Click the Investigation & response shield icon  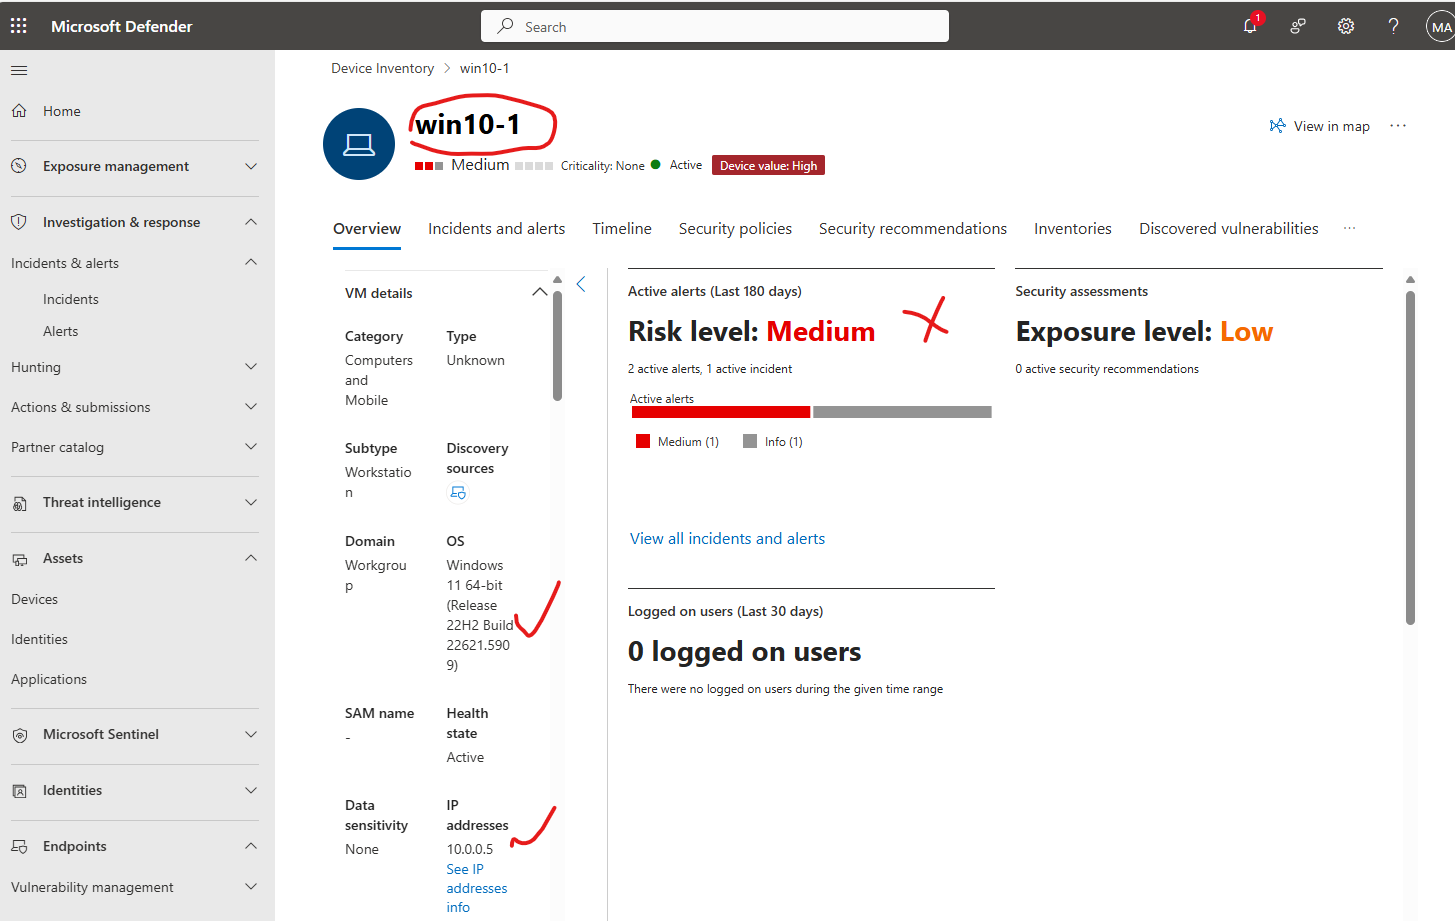[19, 222]
